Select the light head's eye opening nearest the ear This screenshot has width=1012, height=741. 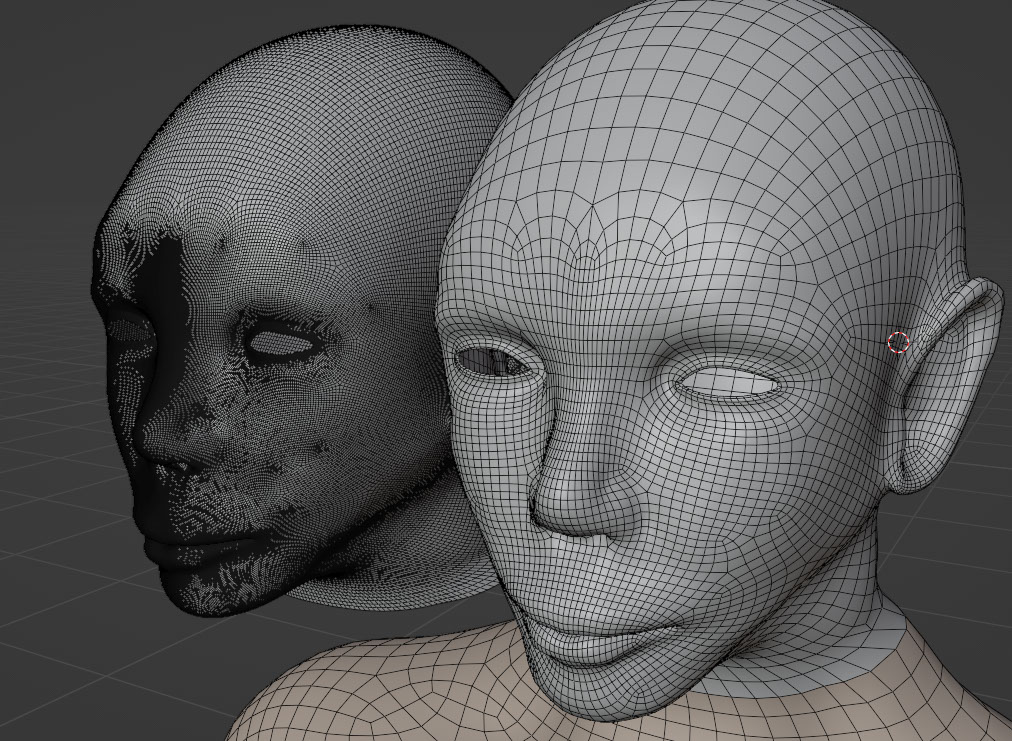click(726, 382)
